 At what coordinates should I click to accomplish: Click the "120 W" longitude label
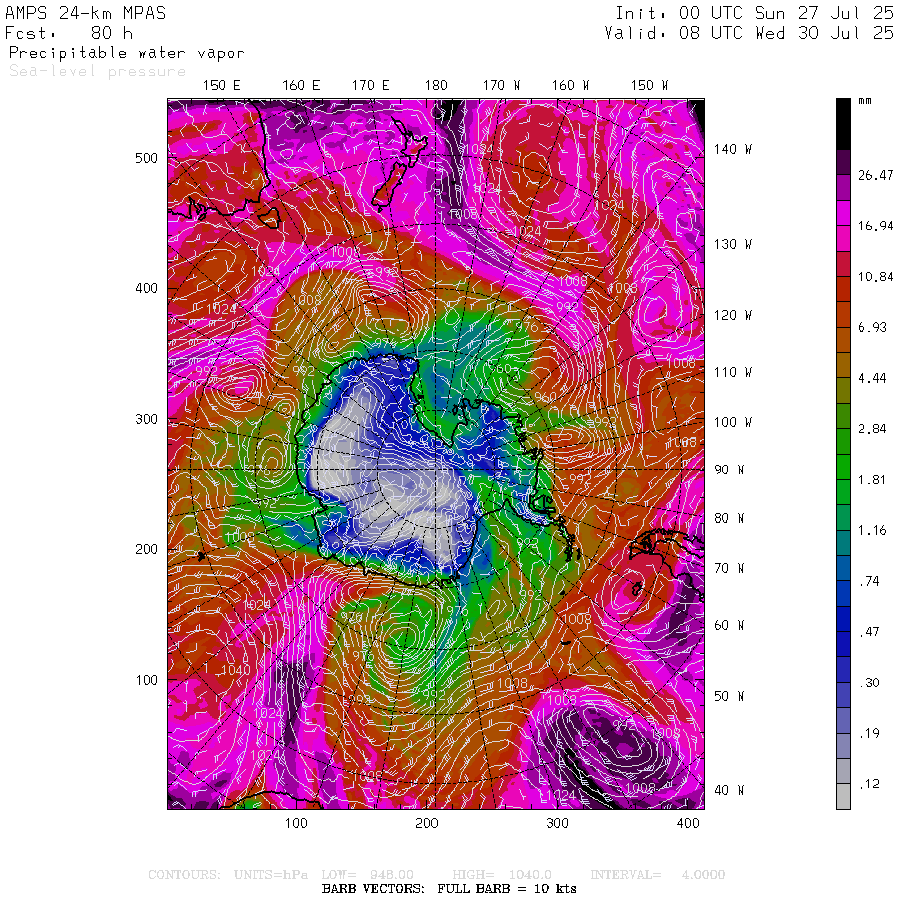click(733, 315)
